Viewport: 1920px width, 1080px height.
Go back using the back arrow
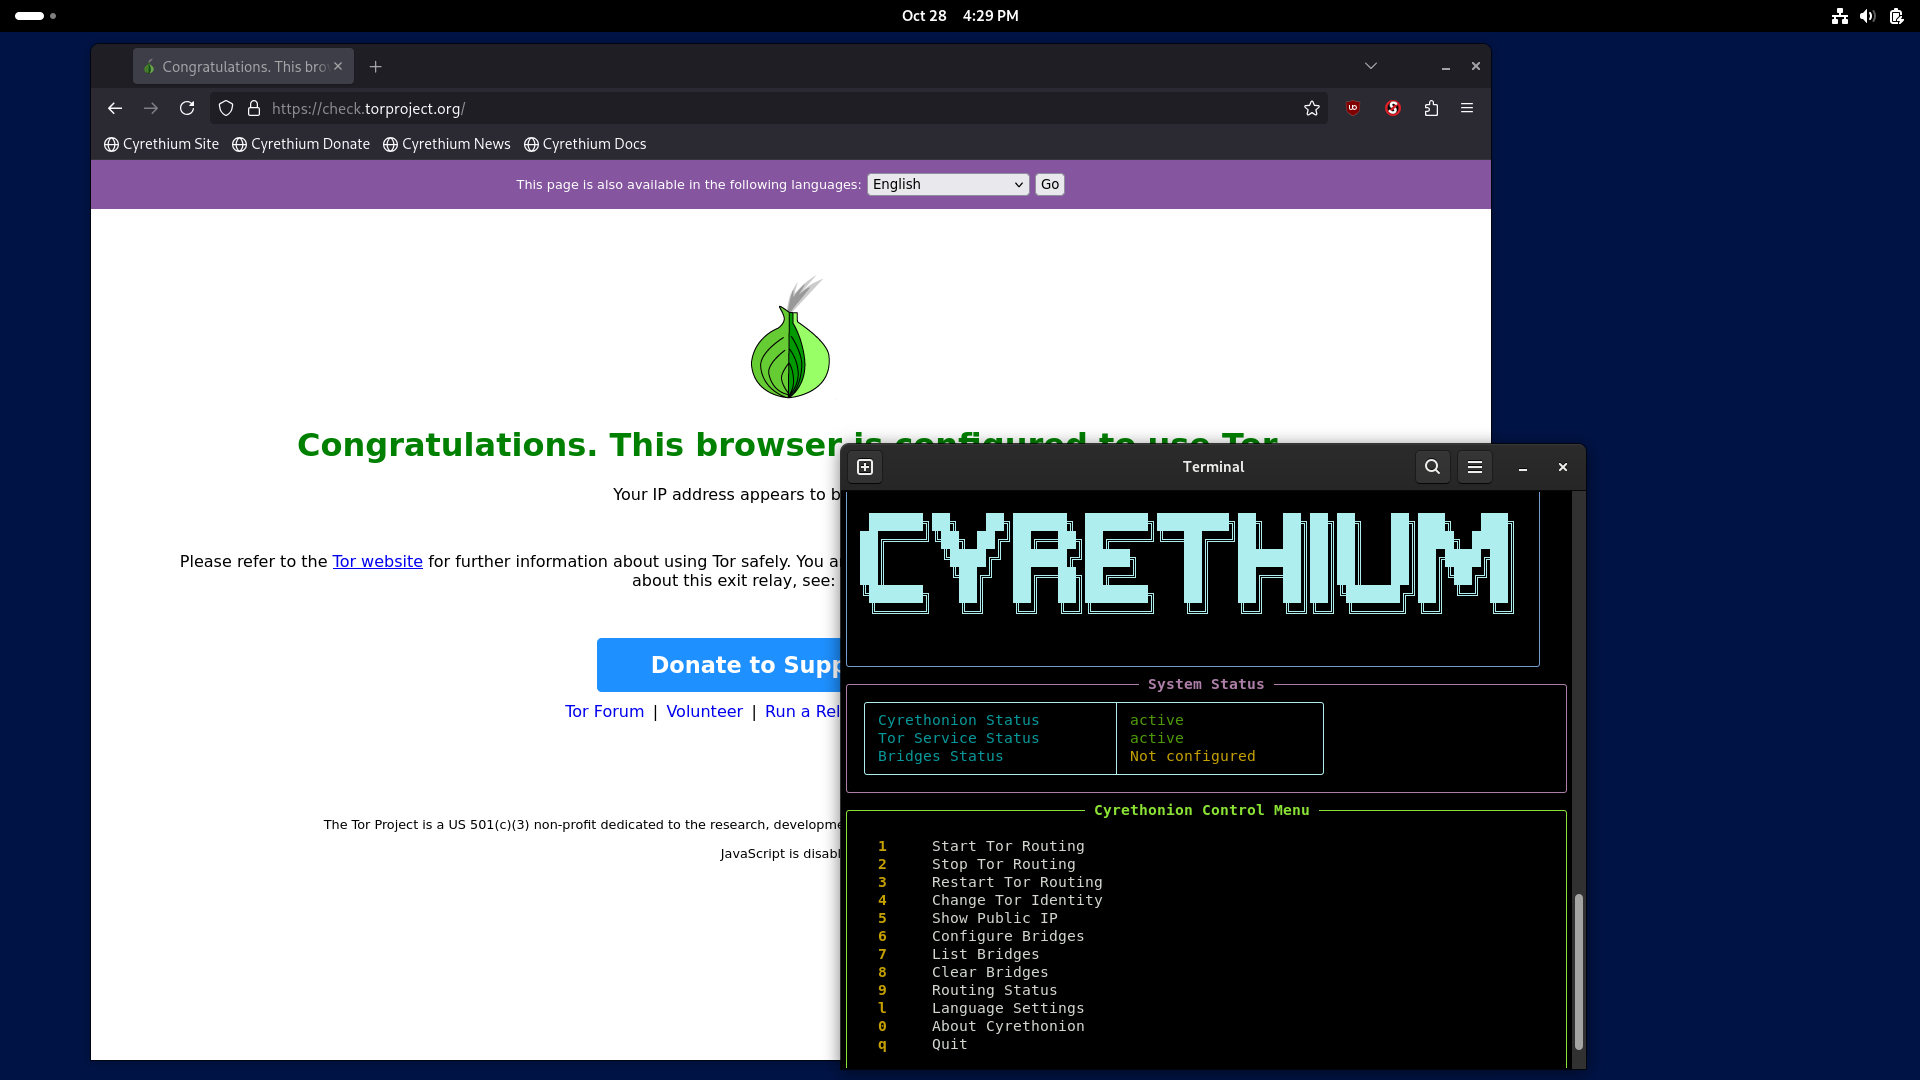click(114, 108)
